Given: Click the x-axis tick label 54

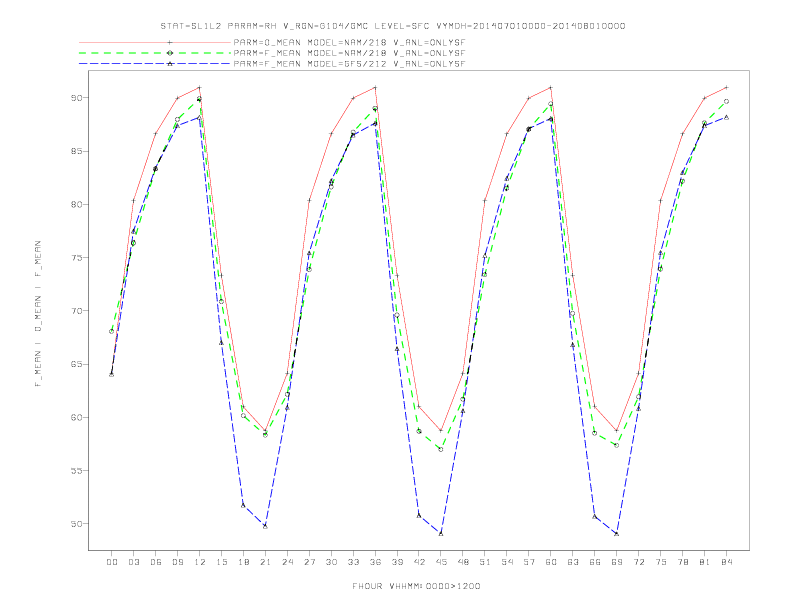Looking at the screenshot, I should coord(507,562).
